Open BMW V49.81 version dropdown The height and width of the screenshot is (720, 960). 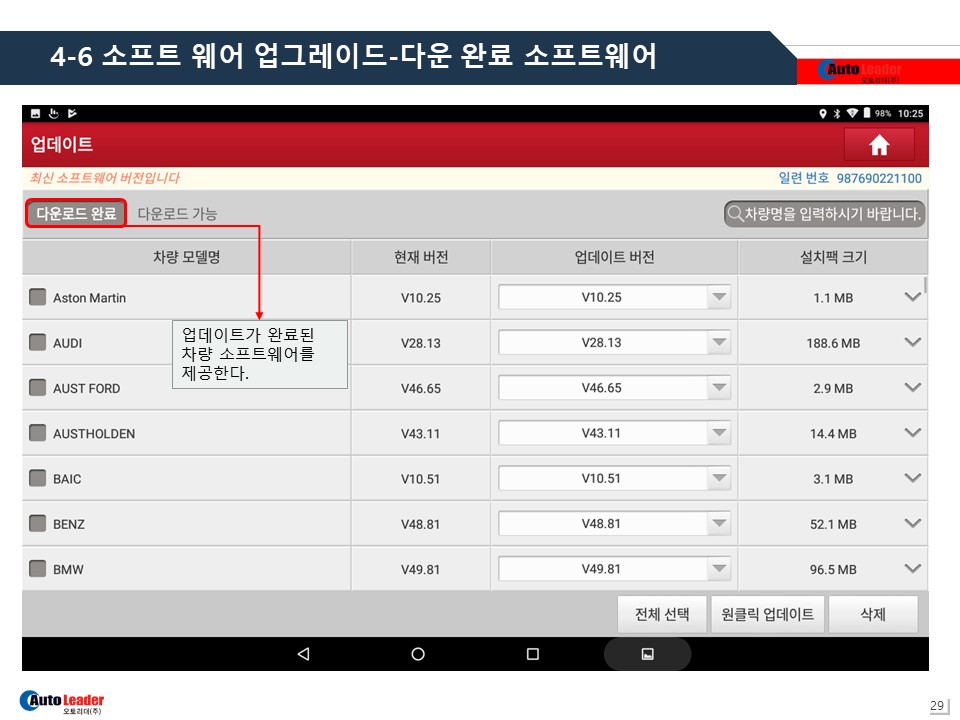point(615,569)
